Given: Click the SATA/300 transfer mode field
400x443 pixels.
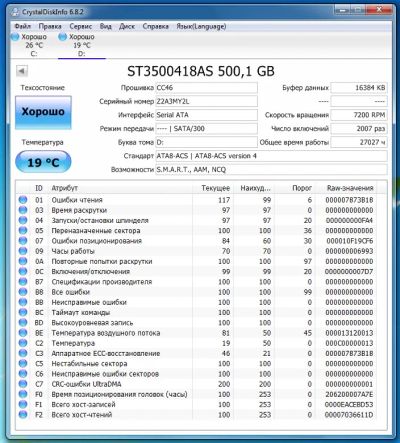Looking at the screenshot, I should tap(206, 129).
